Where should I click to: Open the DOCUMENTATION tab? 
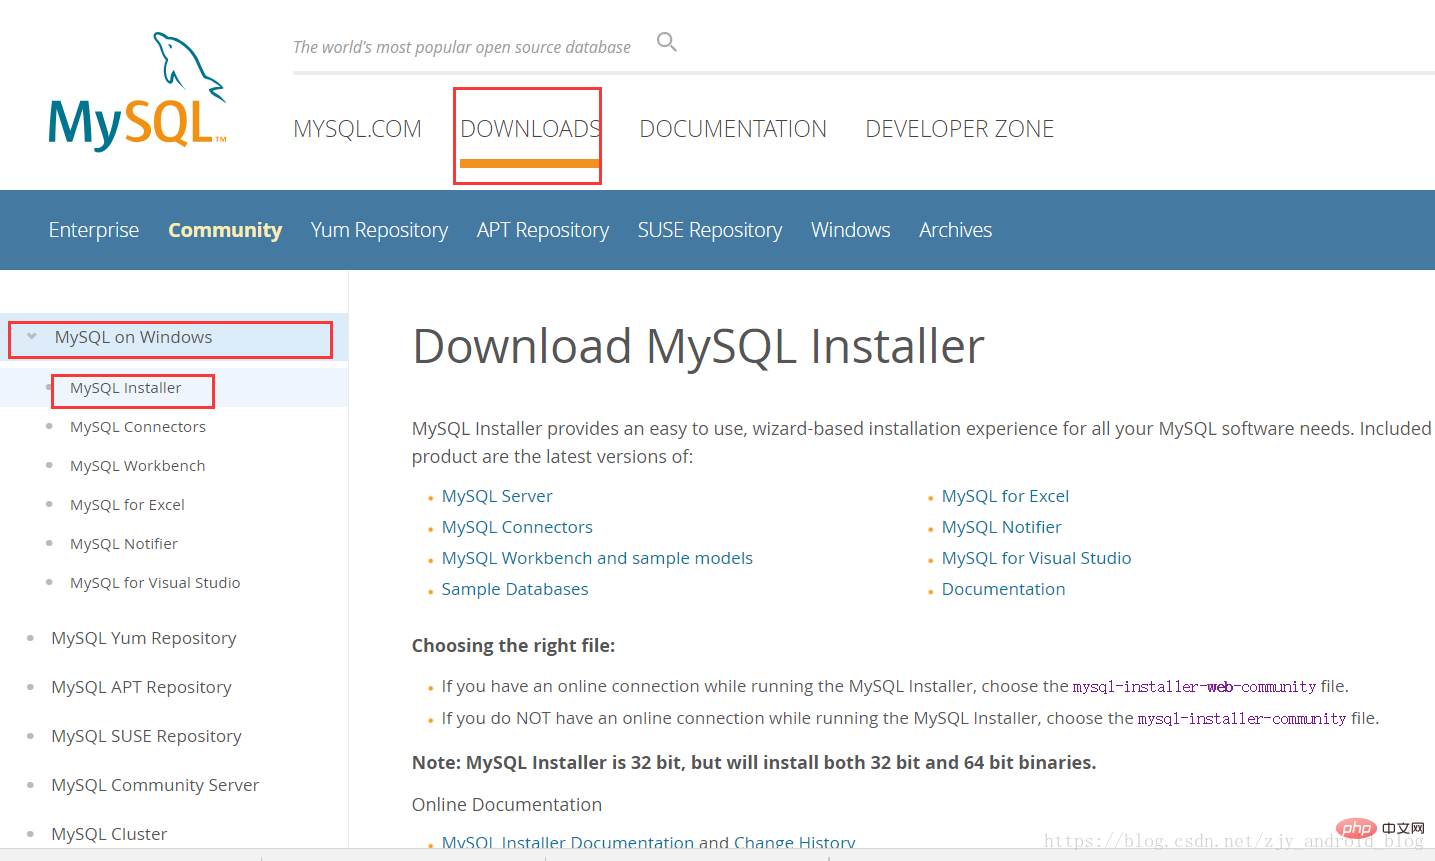[733, 129]
